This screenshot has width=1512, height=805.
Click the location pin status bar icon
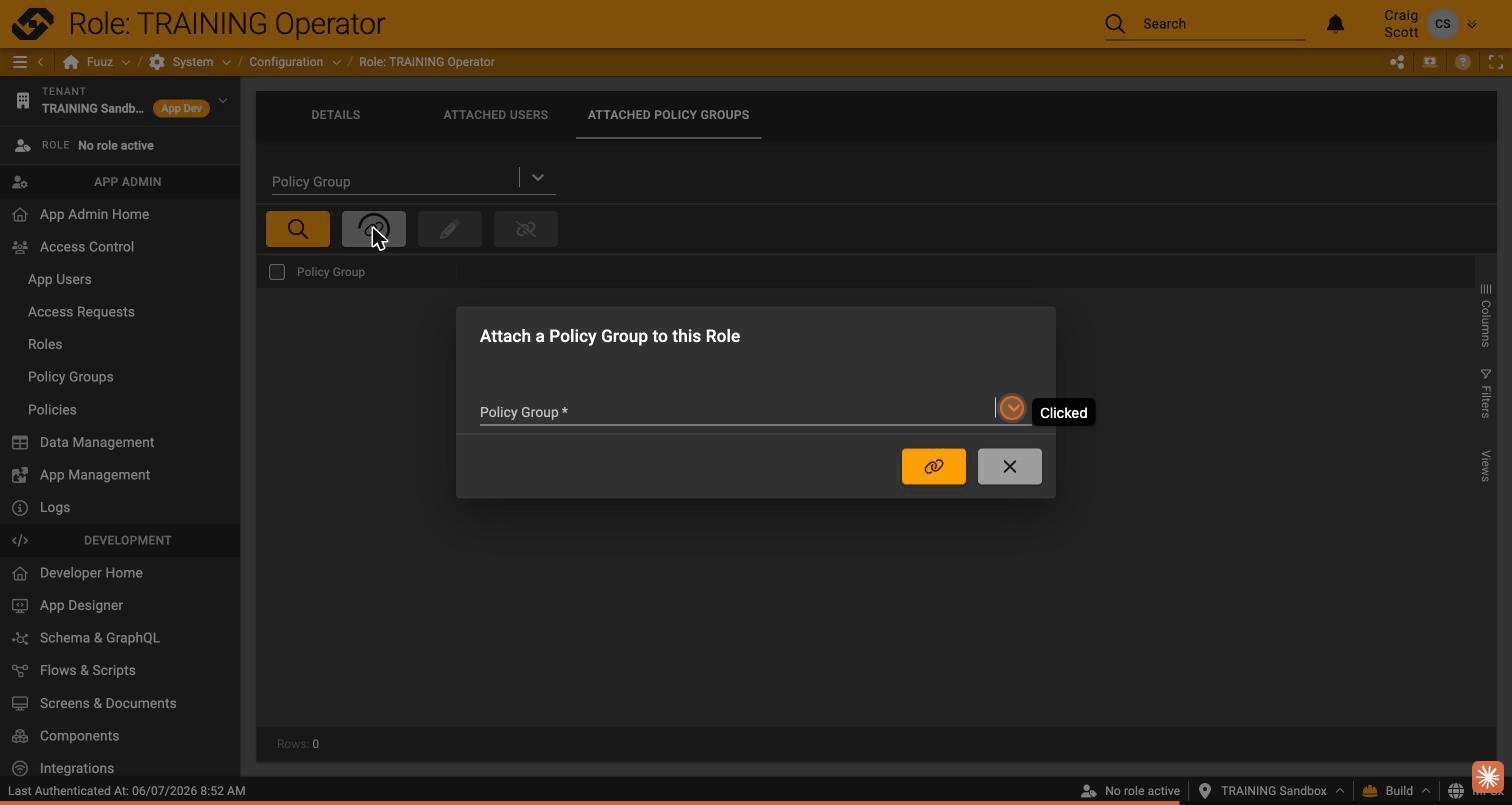pyautogui.click(x=1205, y=791)
